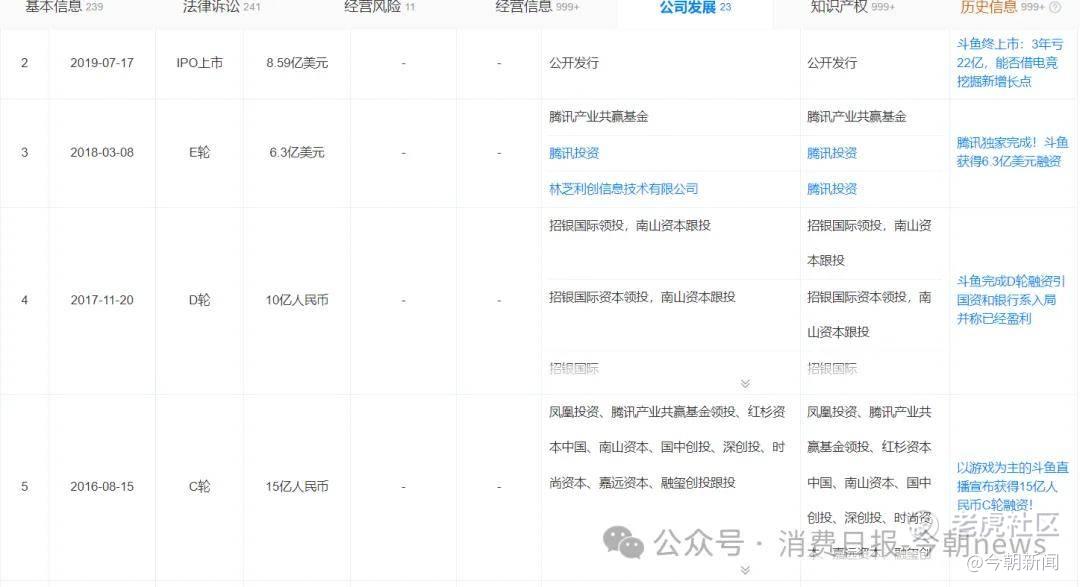Click the IPO上市 round cell
Screen dimensions: 1080x587
pos(199,63)
